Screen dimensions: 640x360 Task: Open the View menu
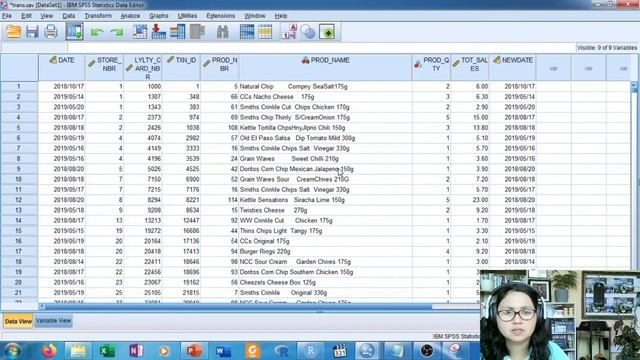click(47, 16)
